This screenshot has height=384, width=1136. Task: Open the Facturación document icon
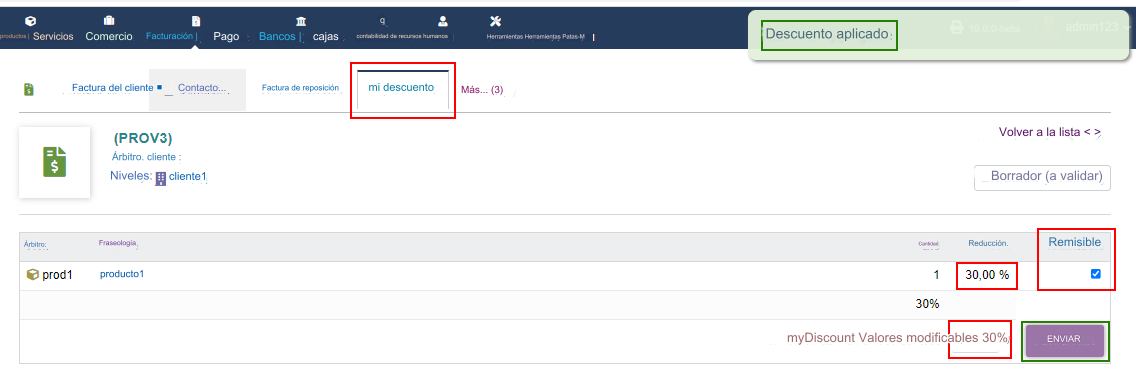point(195,21)
